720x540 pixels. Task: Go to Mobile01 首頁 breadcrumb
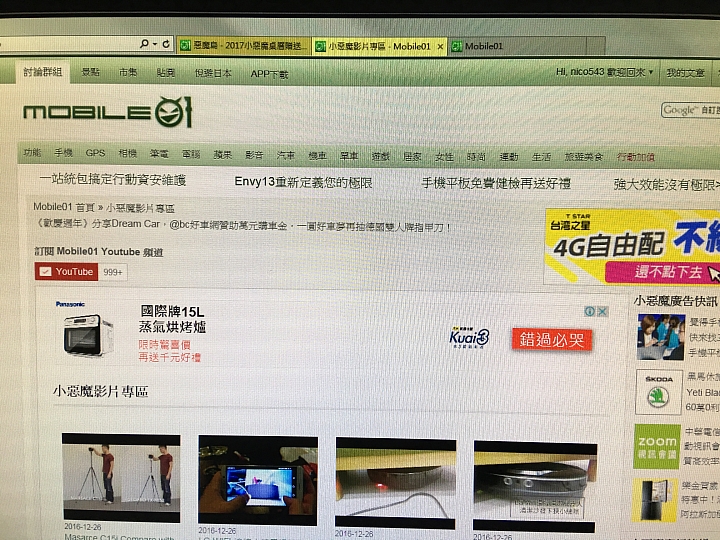tap(64, 207)
